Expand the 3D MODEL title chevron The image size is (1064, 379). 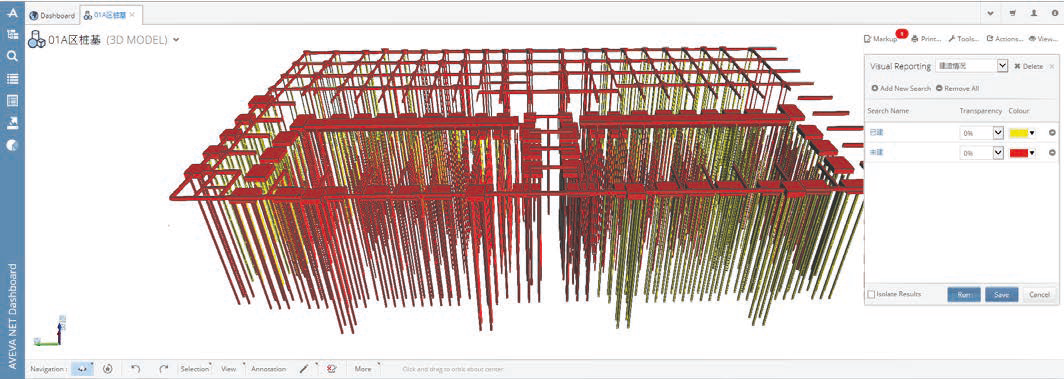tap(176, 40)
